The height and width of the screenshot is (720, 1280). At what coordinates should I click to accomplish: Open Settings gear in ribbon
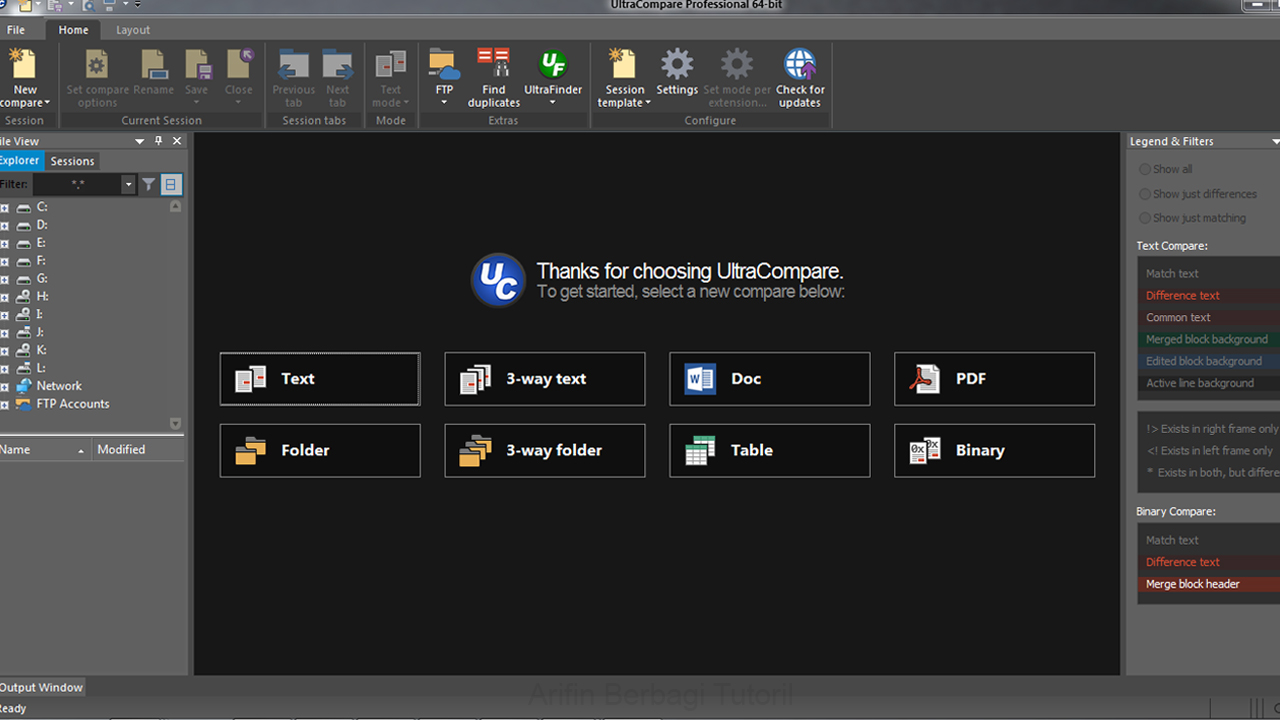click(x=677, y=66)
